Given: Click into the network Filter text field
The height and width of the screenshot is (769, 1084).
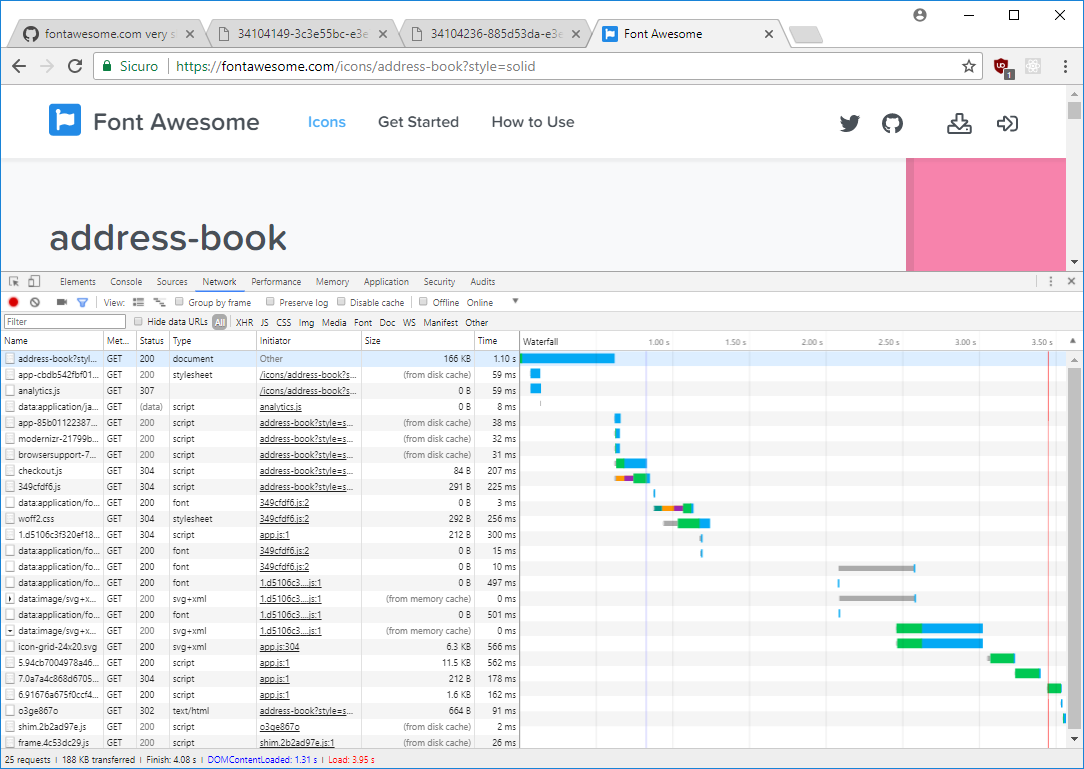Looking at the screenshot, I should click(x=65, y=322).
